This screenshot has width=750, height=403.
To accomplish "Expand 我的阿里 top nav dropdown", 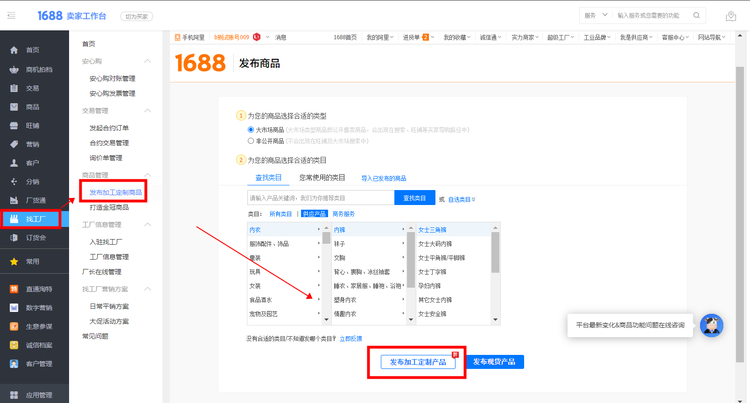I will click(x=380, y=37).
